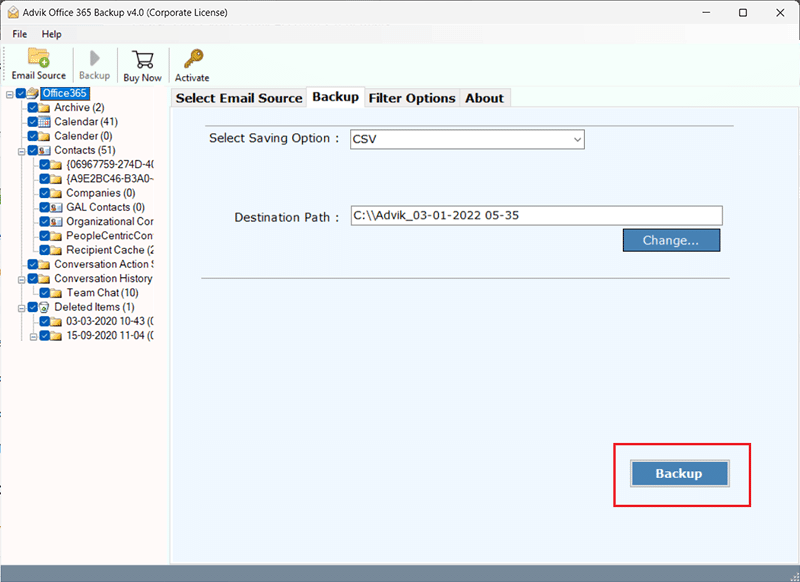Toggle the GAL Contacts (0) checkbox
The image size is (800, 582).
point(44,208)
